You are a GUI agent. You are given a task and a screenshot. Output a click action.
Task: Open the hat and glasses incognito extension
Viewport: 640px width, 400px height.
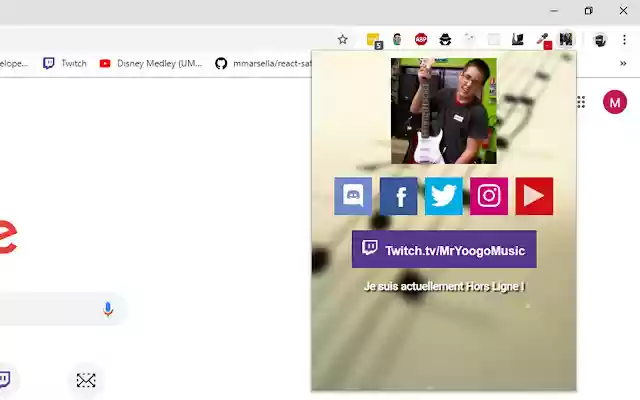click(x=445, y=40)
